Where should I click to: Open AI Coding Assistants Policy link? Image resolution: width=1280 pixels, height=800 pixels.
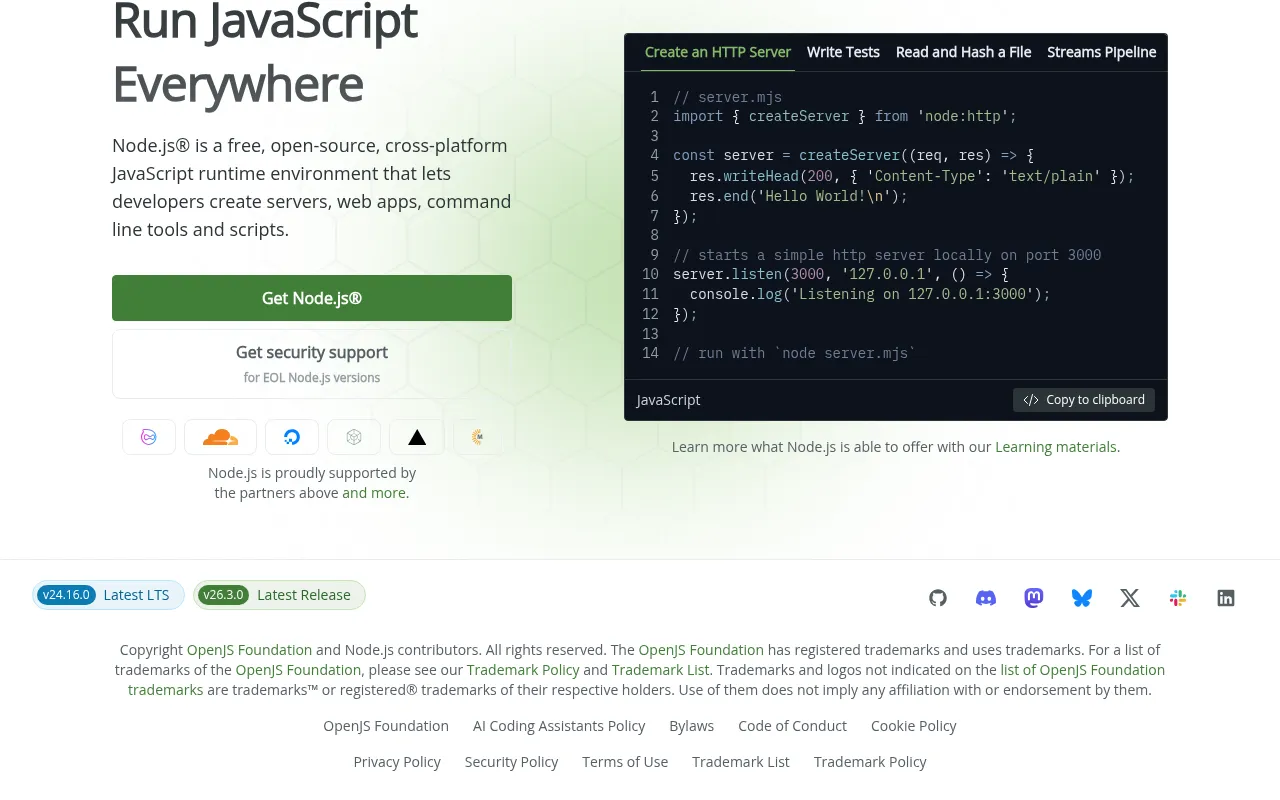(x=559, y=726)
